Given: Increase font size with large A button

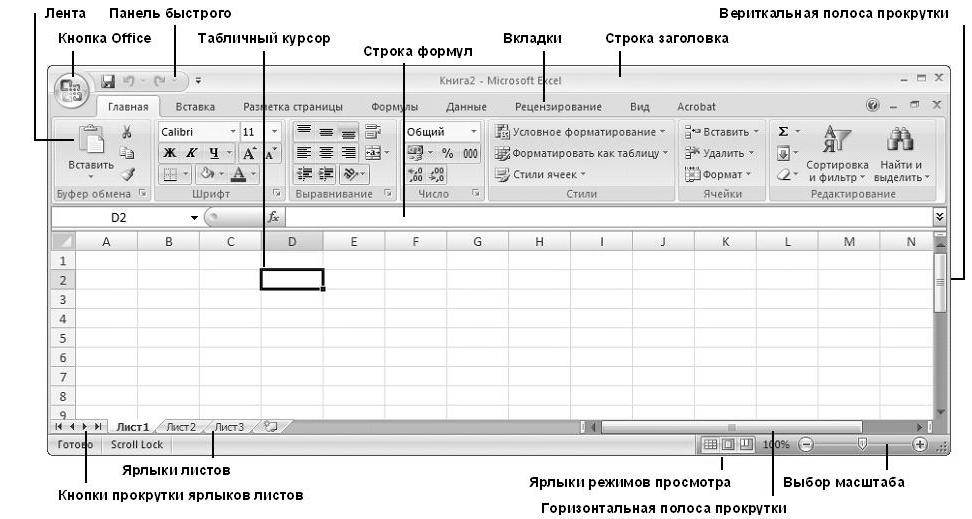Looking at the screenshot, I should click(249, 153).
